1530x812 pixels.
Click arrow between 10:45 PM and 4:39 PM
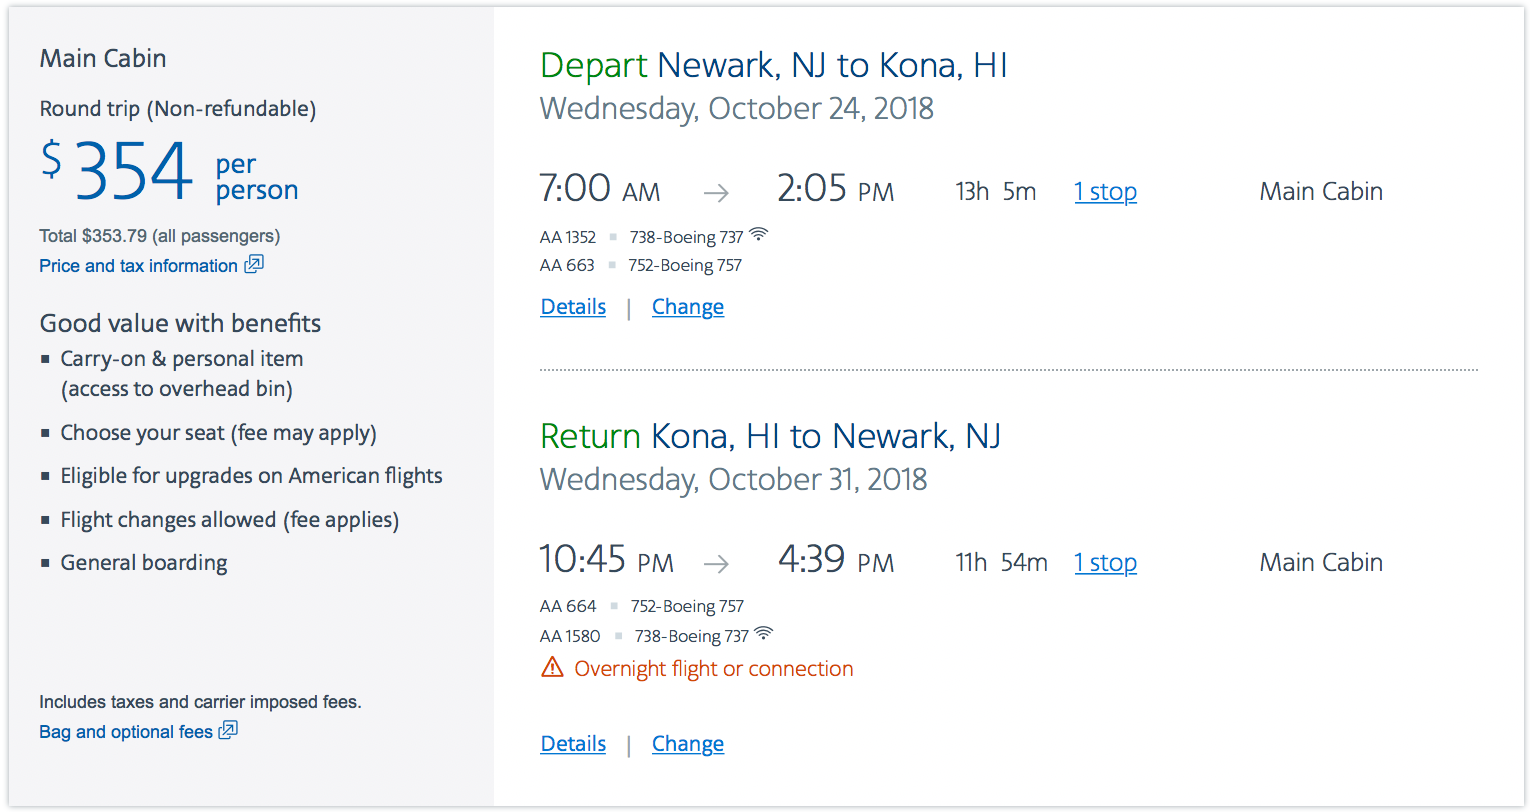tap(716, 564)
